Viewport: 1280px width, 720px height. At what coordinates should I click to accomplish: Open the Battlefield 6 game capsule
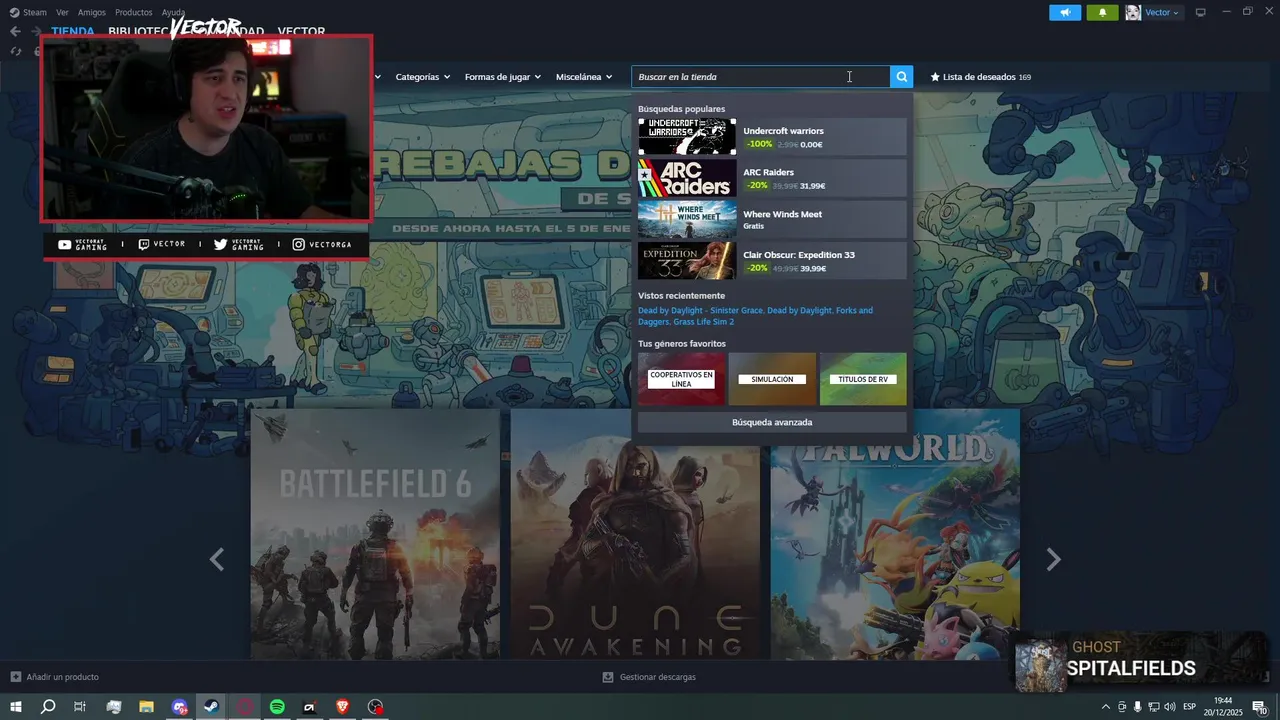pos(375,534)
